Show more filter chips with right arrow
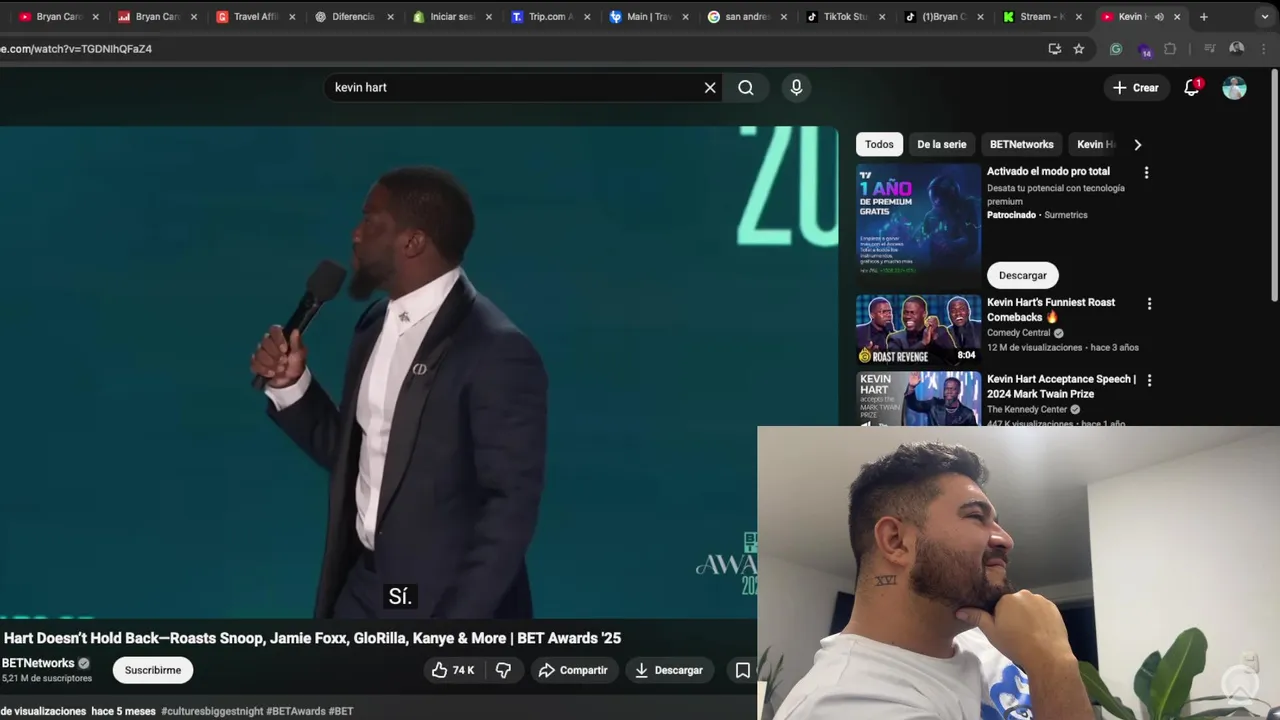 click(x=1137, y=144)
